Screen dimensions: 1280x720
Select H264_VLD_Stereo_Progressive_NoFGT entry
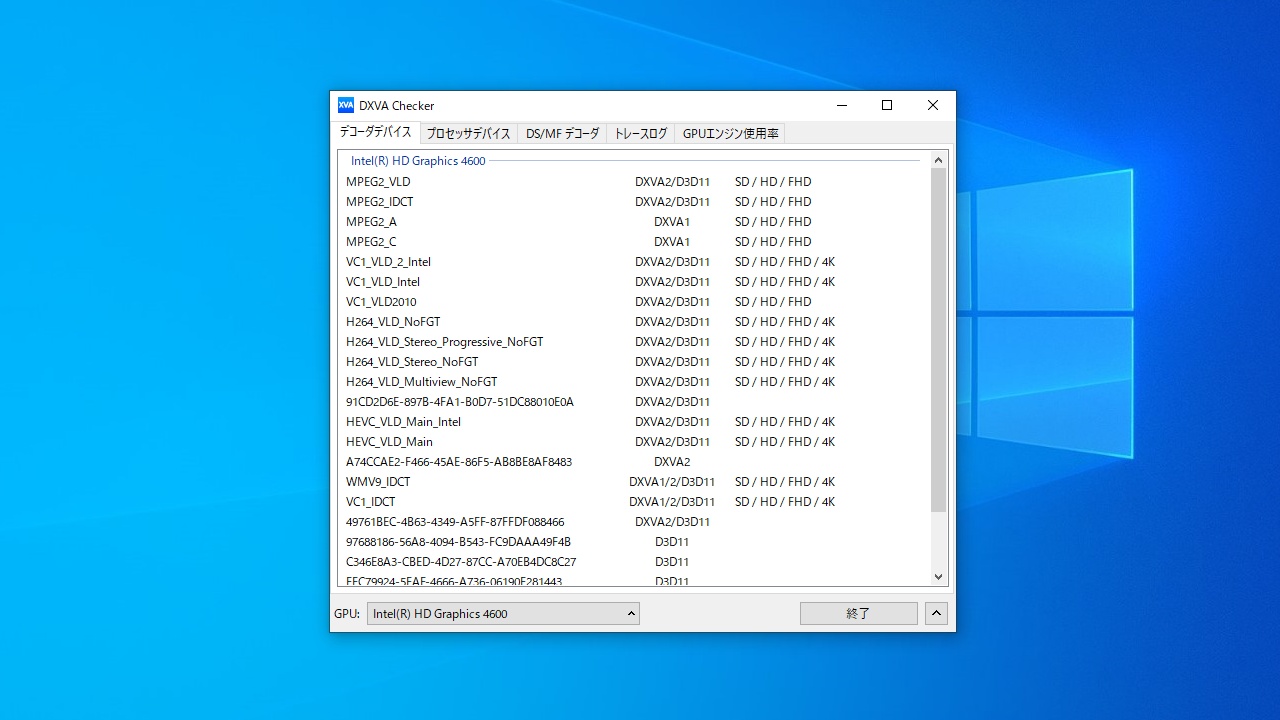point(633,342)
